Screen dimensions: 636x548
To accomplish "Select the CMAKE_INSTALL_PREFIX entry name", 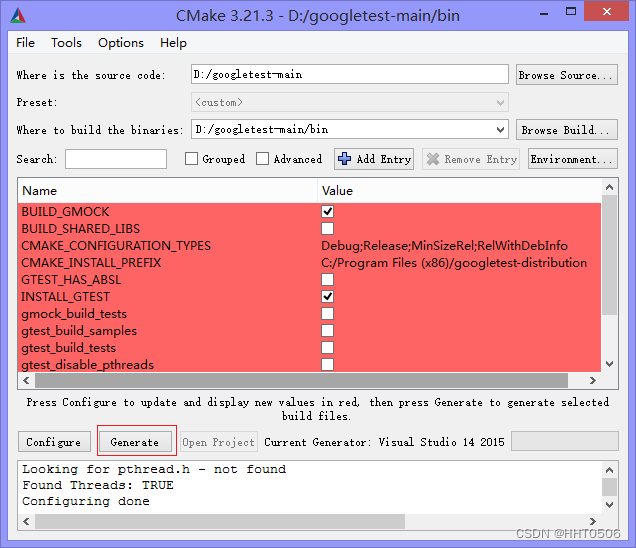I will click(91, 263).
